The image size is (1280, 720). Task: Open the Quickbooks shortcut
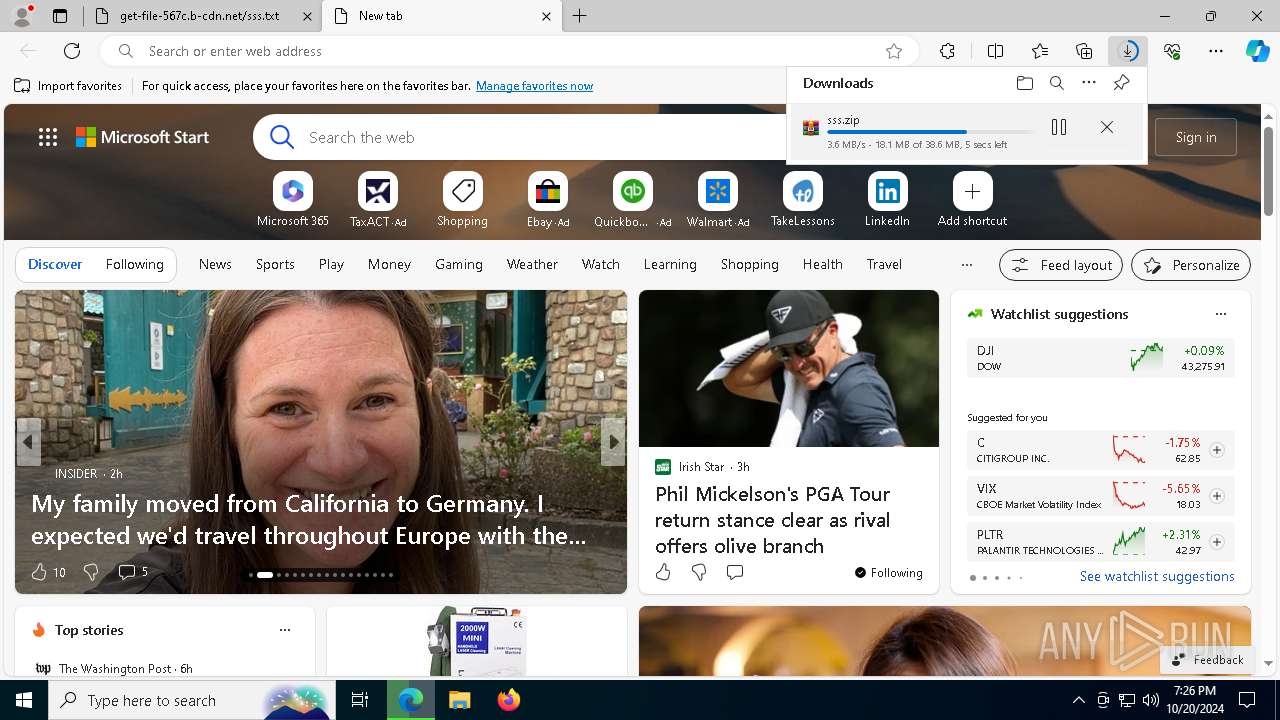click(x=632, y=200)
